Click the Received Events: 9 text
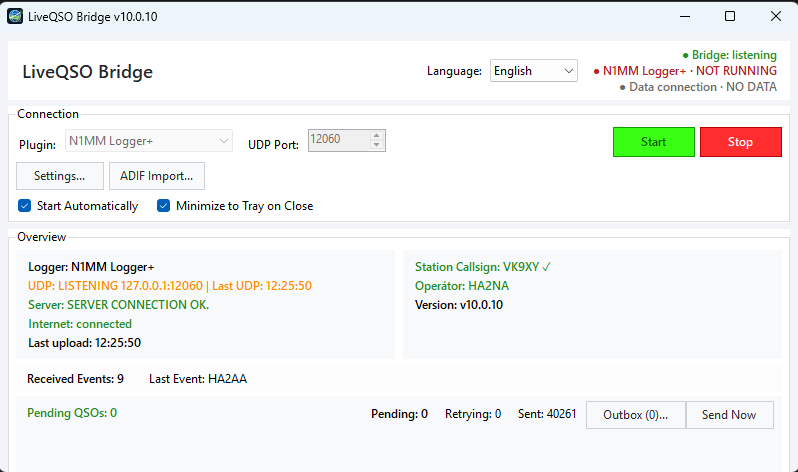Screen dimensions: 798x472 click(x=75, y=379)
